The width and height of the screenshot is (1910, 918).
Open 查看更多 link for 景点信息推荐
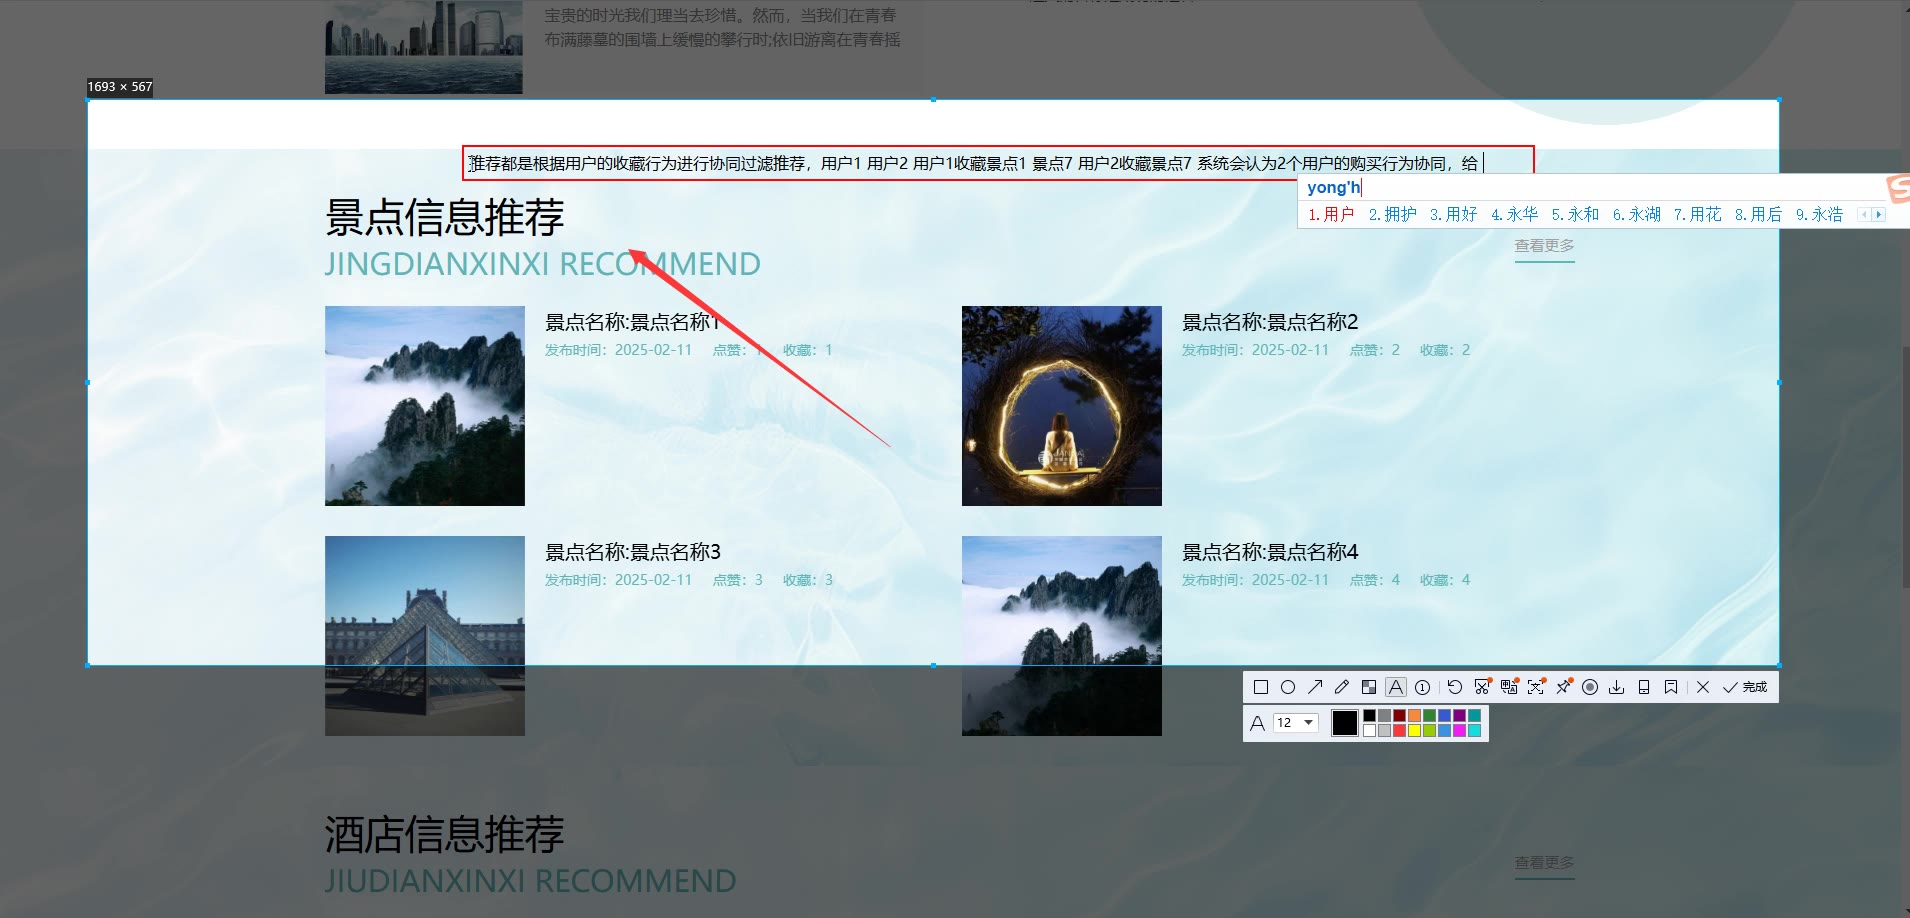[x=1544, y=246]
